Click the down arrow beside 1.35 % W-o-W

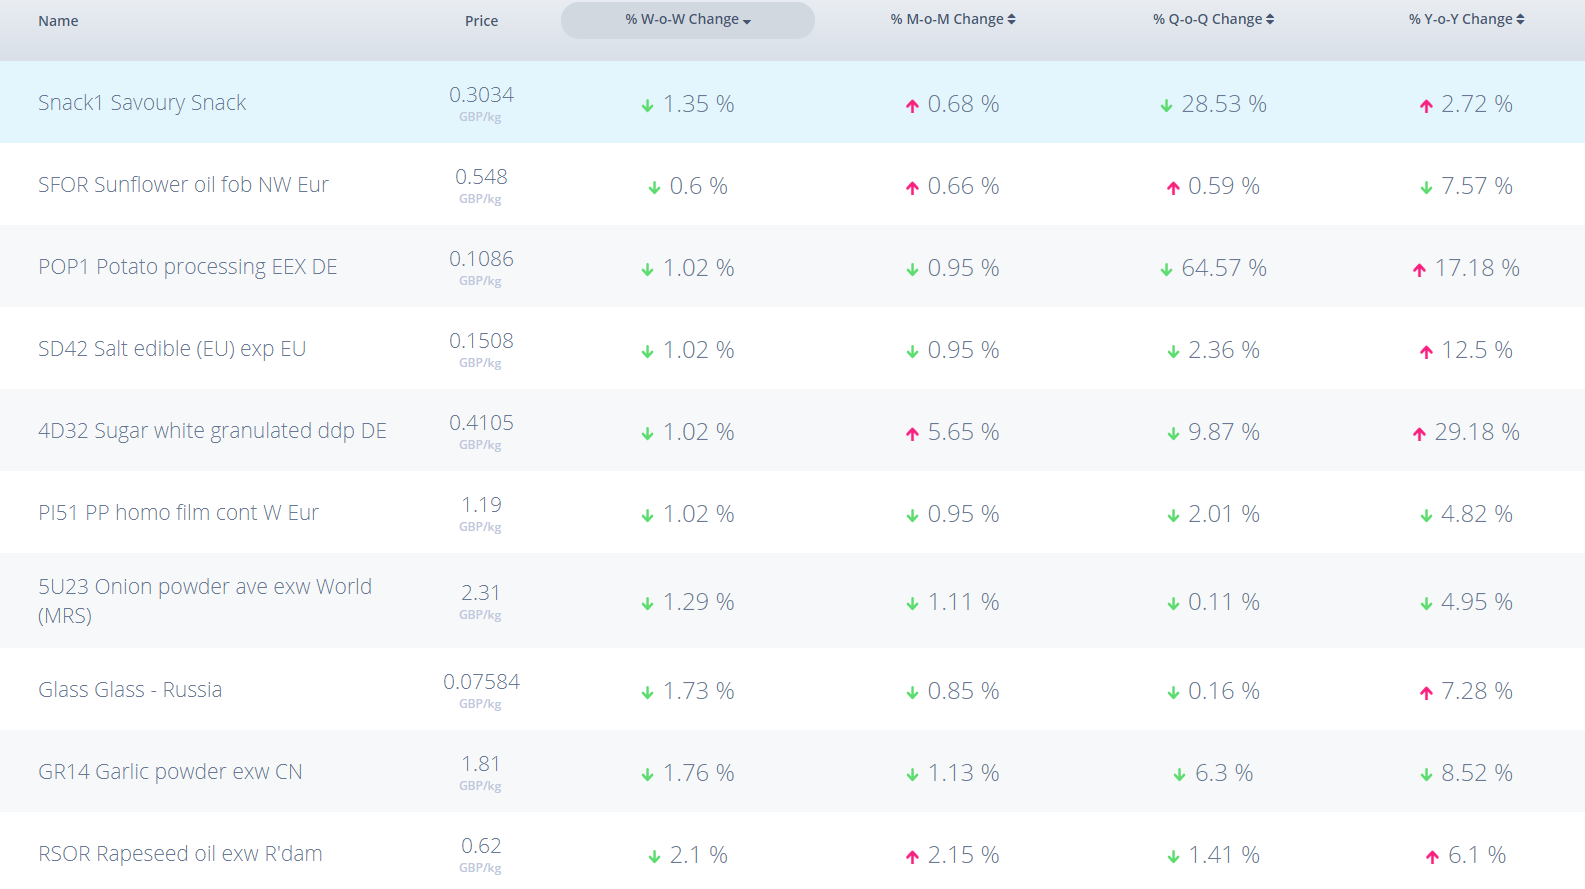[647, 106]
